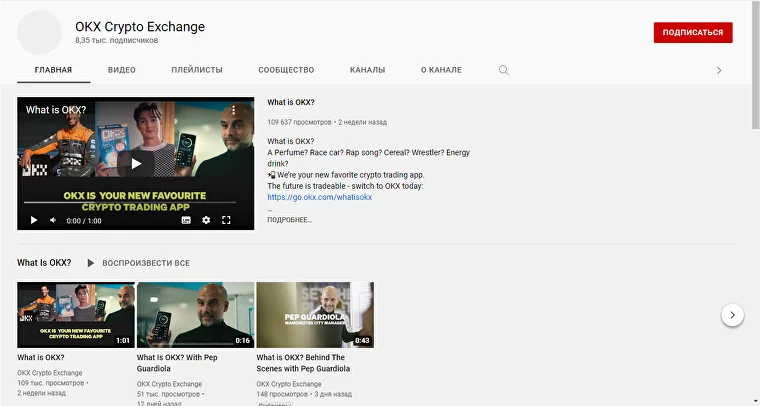760x406 pixels.
Task: Show next videos in the playlist carousel
Action: 732,315
